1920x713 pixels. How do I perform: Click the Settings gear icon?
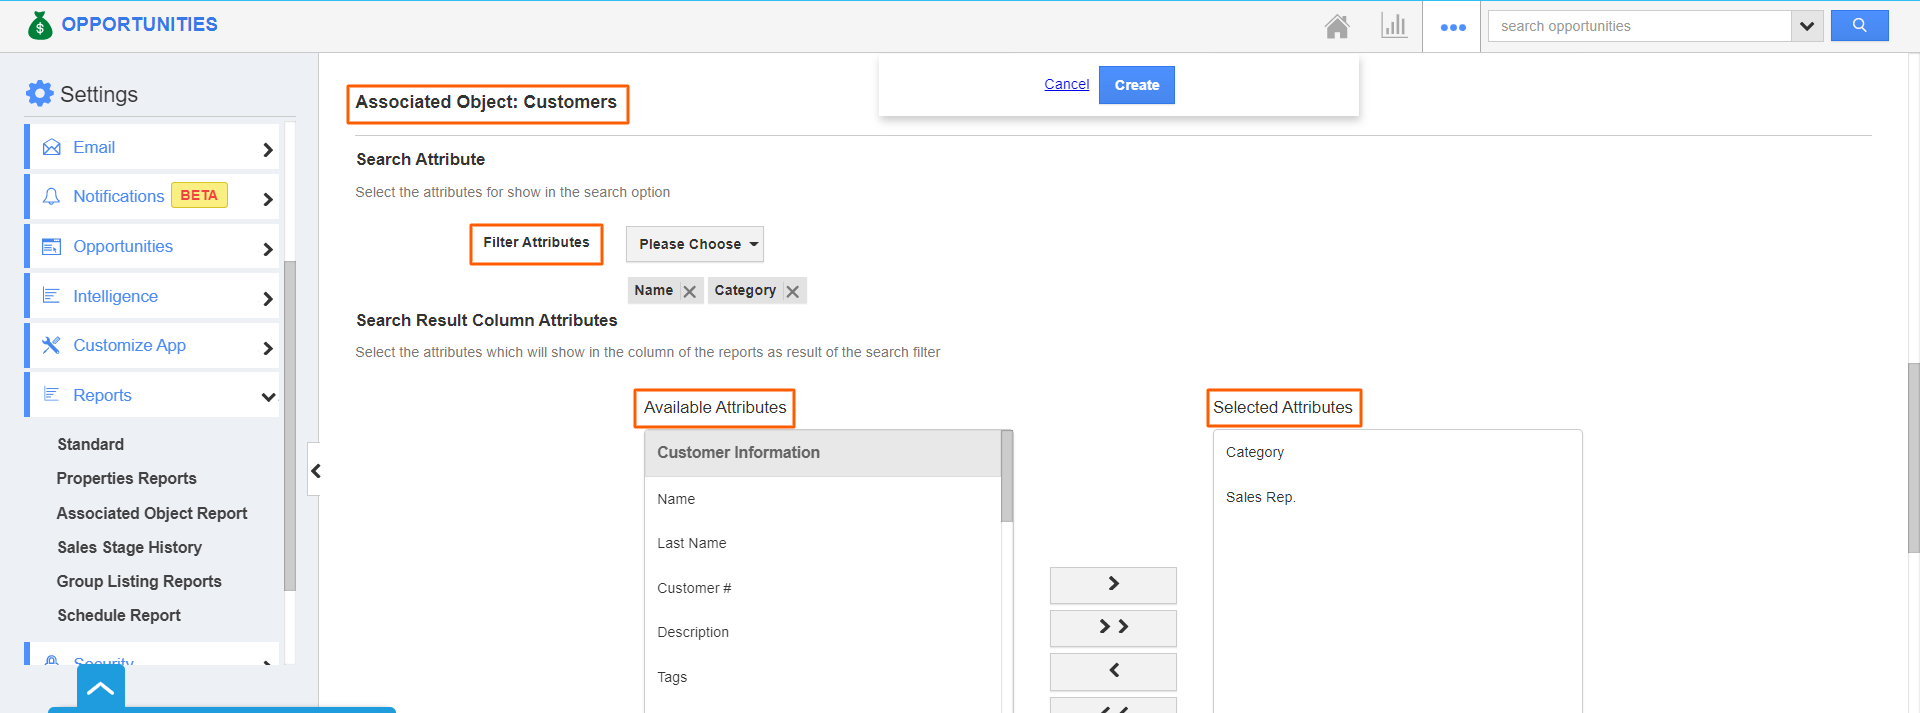tap(40, 94)
